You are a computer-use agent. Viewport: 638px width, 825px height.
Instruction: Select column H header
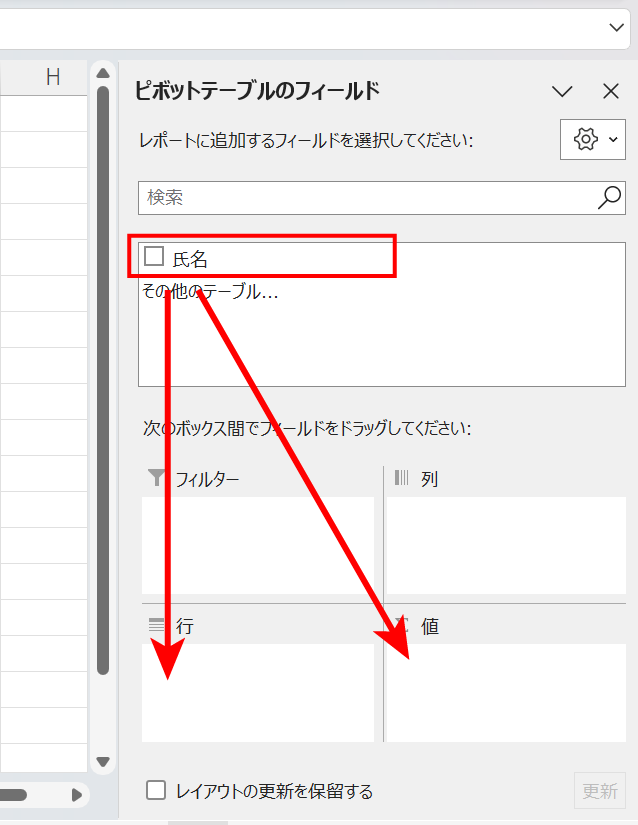53,77
